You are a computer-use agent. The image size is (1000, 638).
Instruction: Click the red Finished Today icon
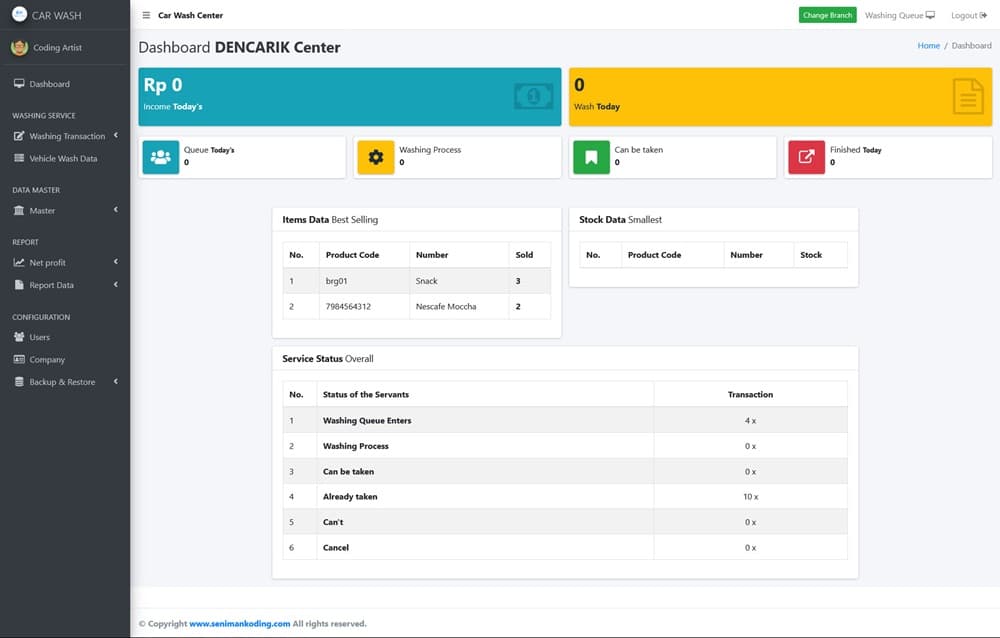[x=806, y=157]
